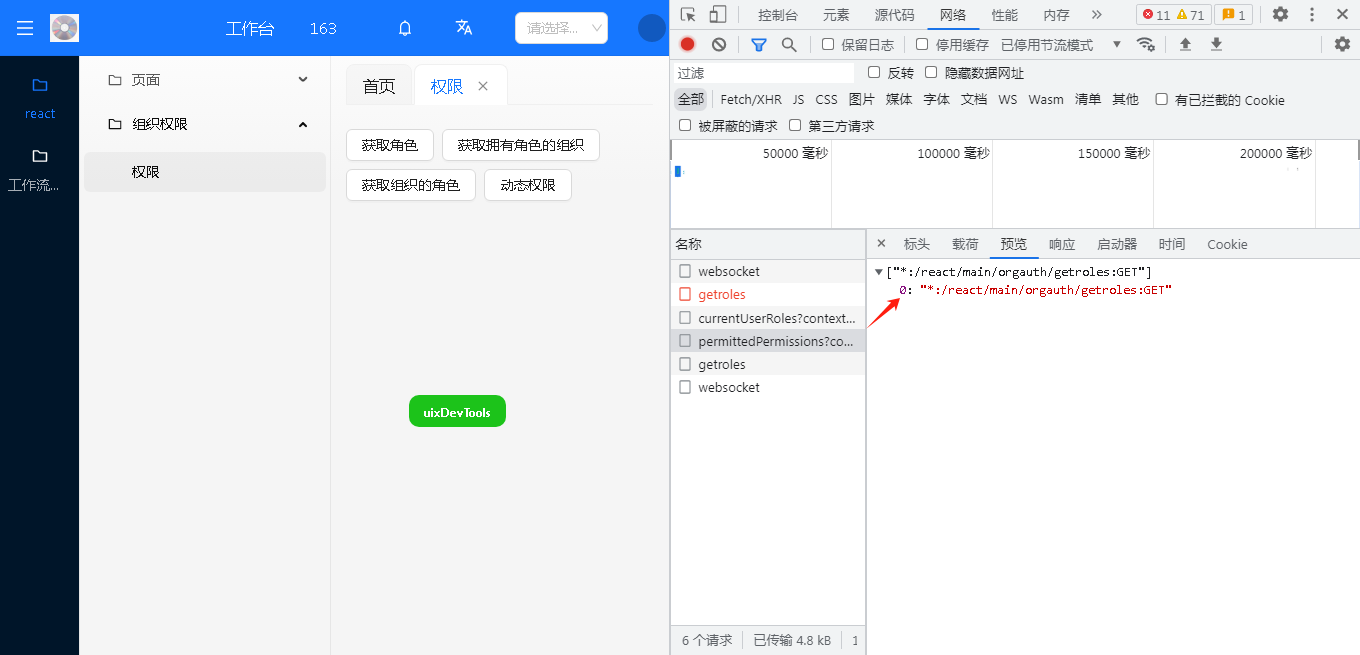The height and width of the screenshot is (655, 1360).
Task: Click the 工作台 header link
Action: click(250, 28)
